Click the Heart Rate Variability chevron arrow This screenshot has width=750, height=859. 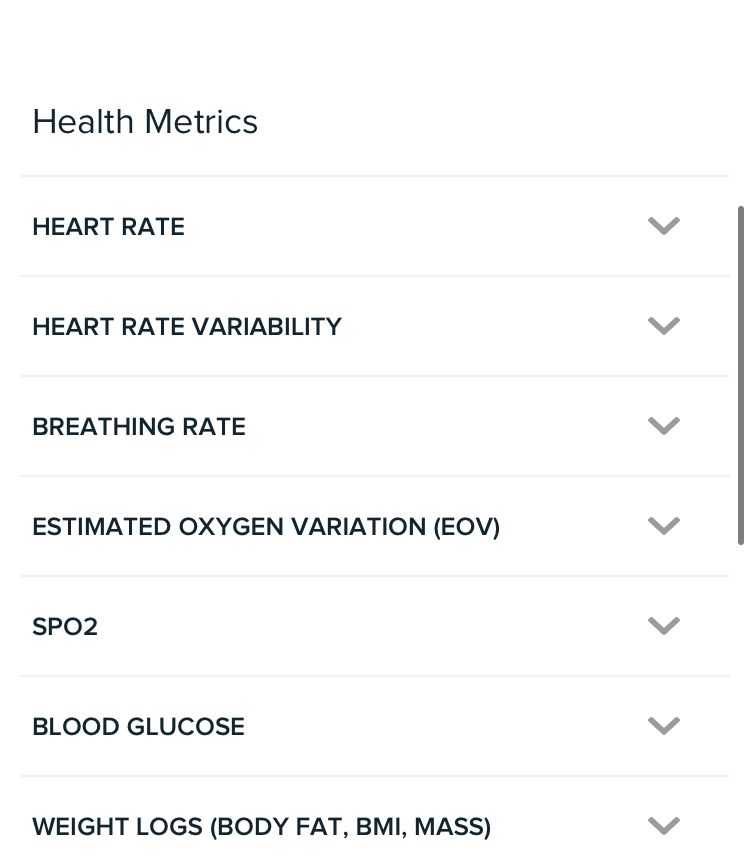tap(664, 326)
